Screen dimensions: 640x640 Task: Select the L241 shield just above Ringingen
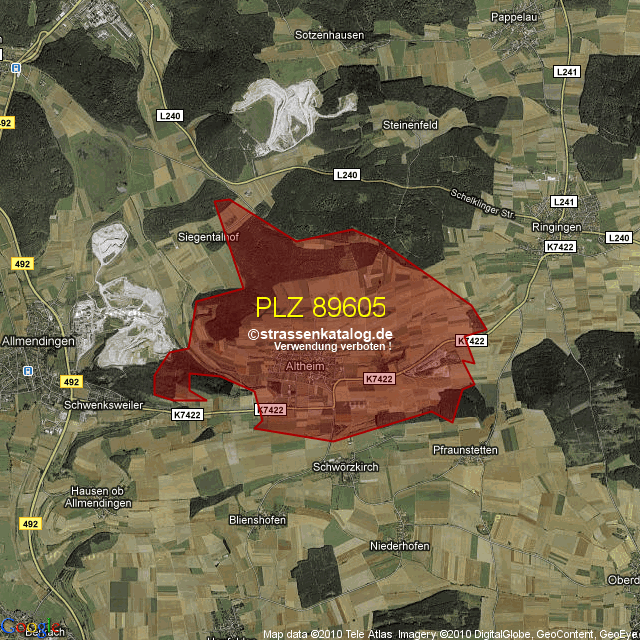[x=564, y=201]
